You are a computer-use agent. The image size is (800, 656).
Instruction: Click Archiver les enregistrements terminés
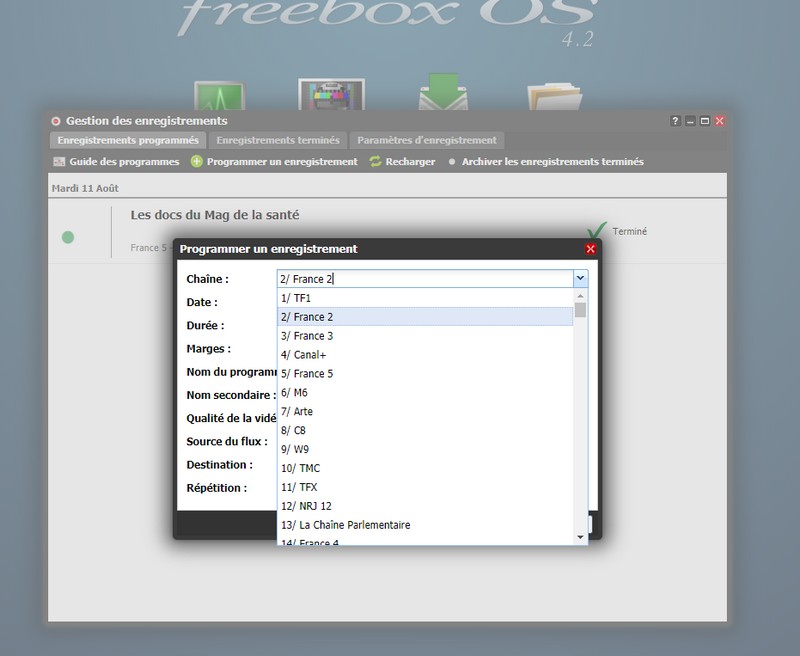(x=546, y=162)
